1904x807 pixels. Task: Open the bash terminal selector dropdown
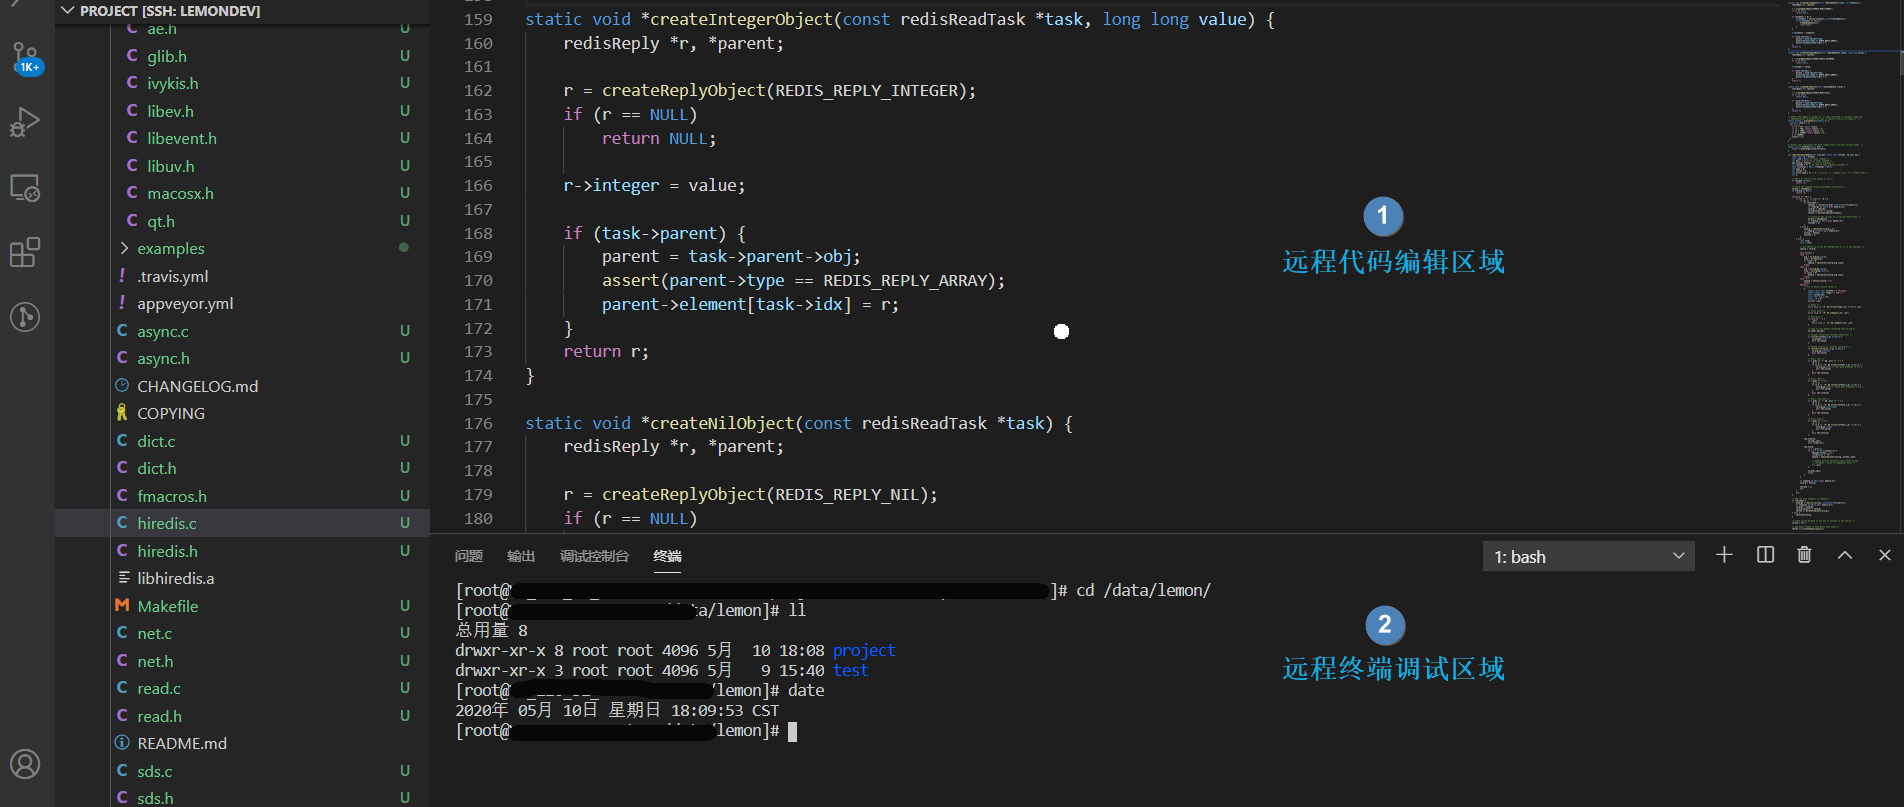pos(1588,556)
